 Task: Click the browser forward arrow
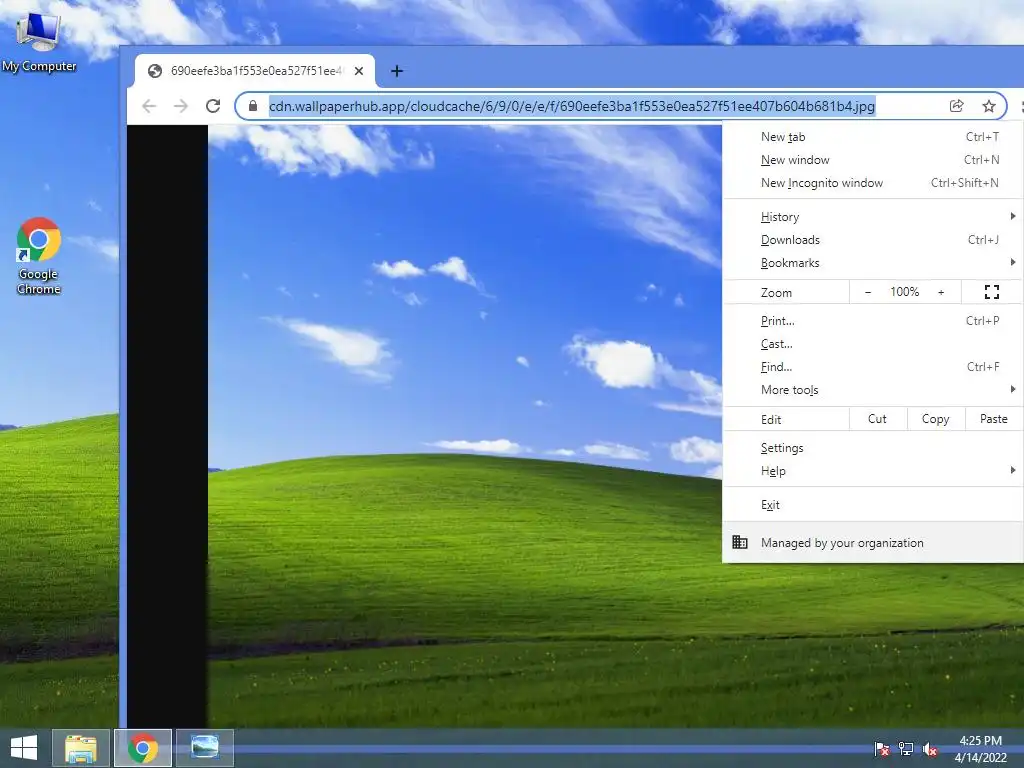point(181,106)
